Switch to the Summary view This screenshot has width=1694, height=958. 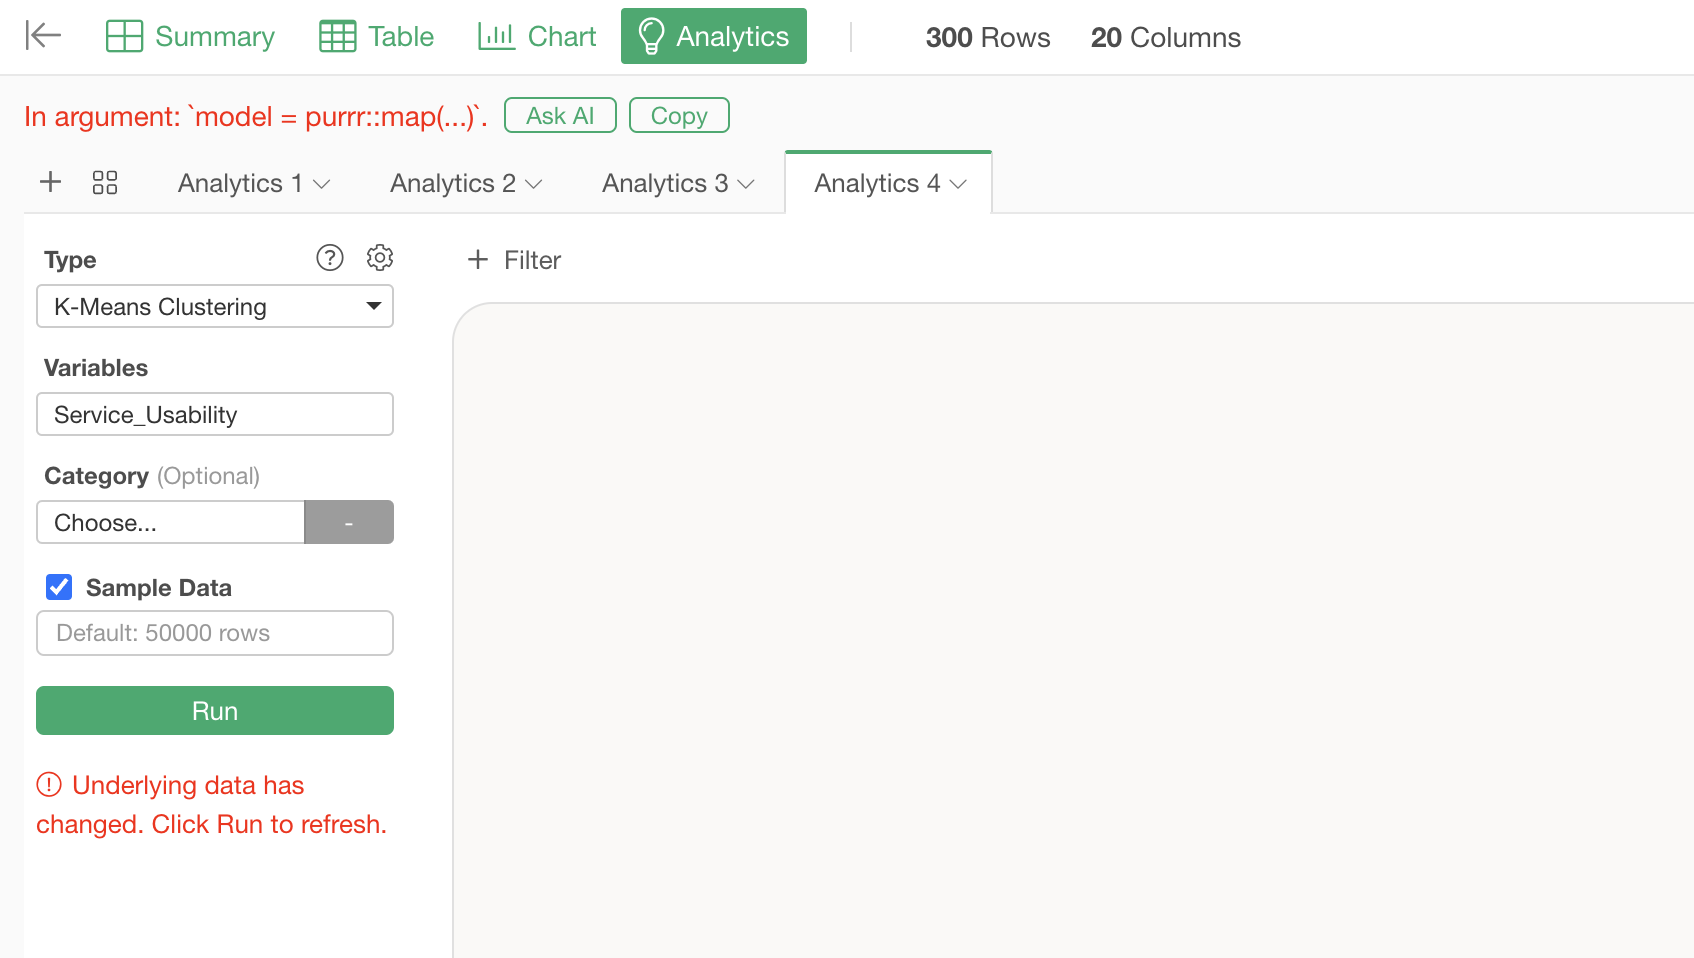[x=190, y=37]
